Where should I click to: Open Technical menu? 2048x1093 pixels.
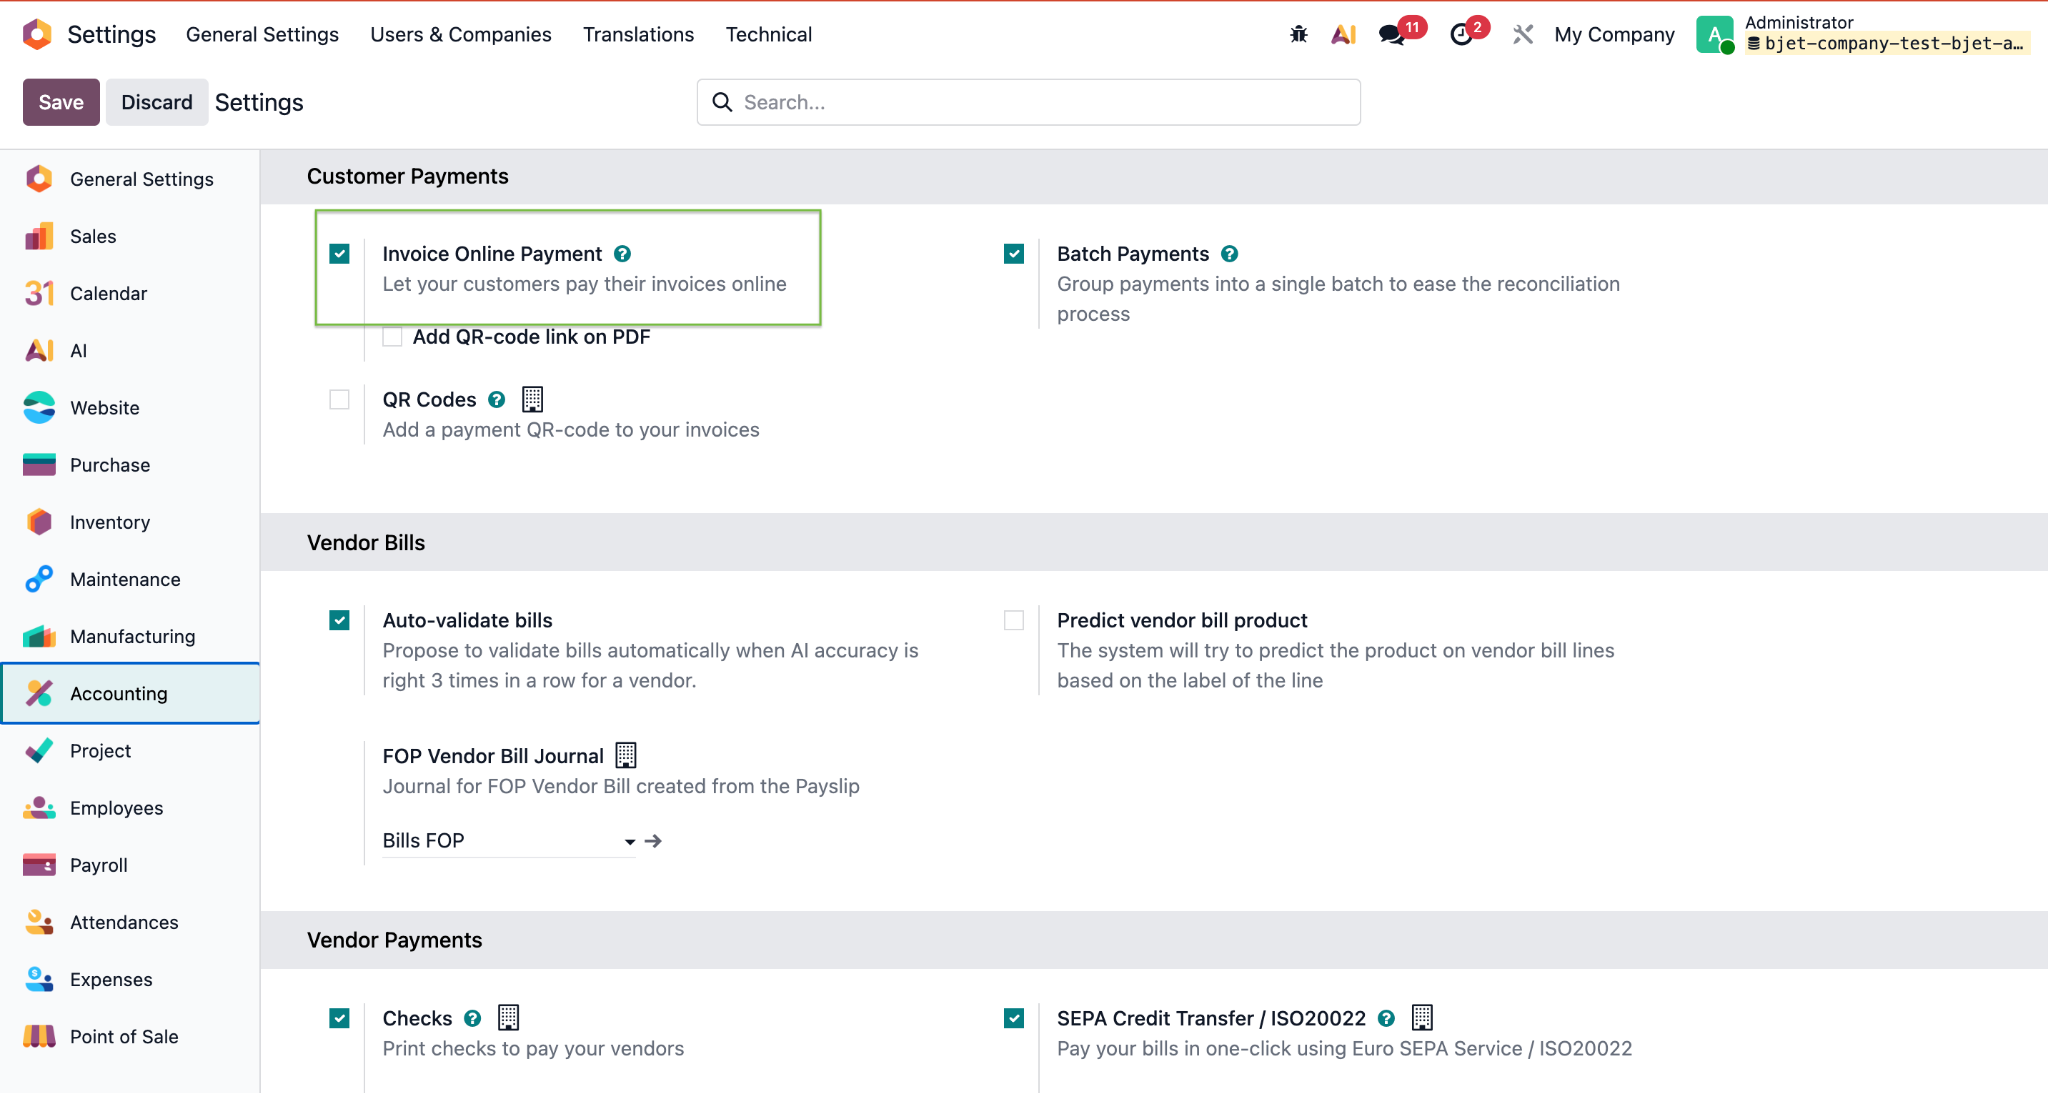(769, 35)
